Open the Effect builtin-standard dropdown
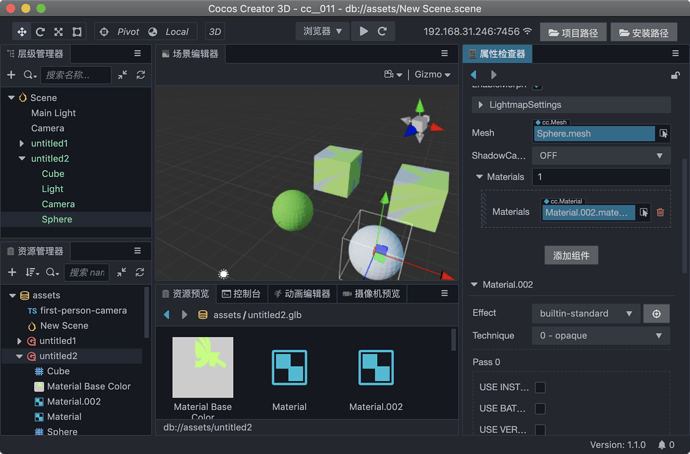690x454 pixels. coord(585,313)
